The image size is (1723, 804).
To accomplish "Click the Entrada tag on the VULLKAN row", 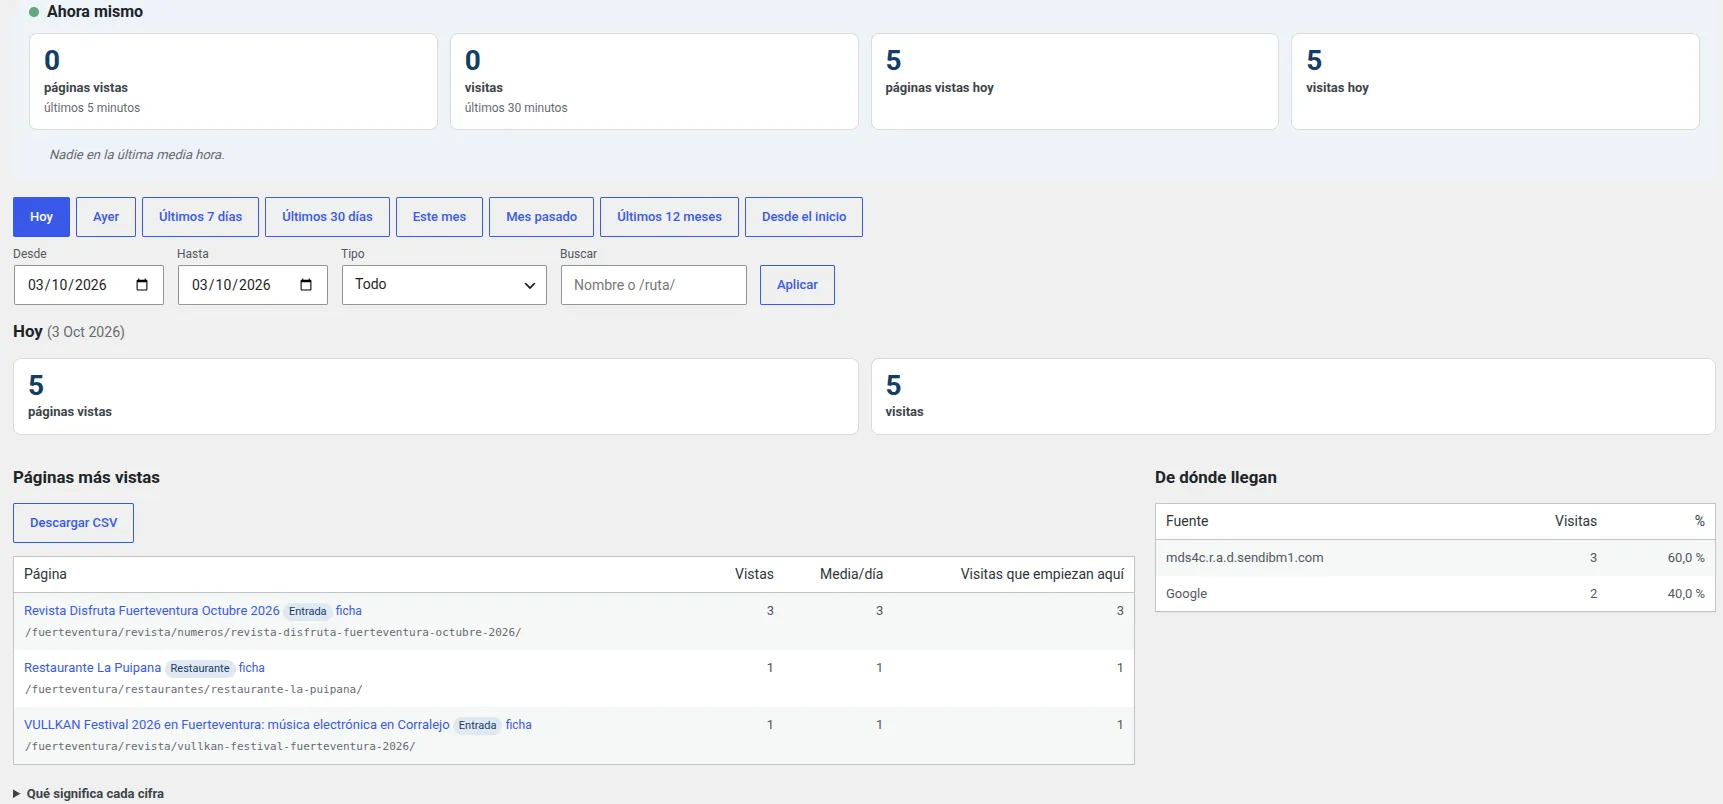I will coord(478,725).
